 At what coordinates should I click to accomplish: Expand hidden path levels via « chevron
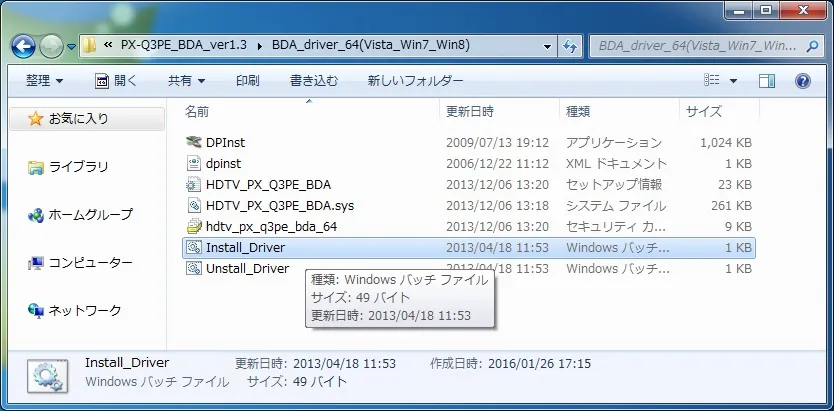point(108,46)
